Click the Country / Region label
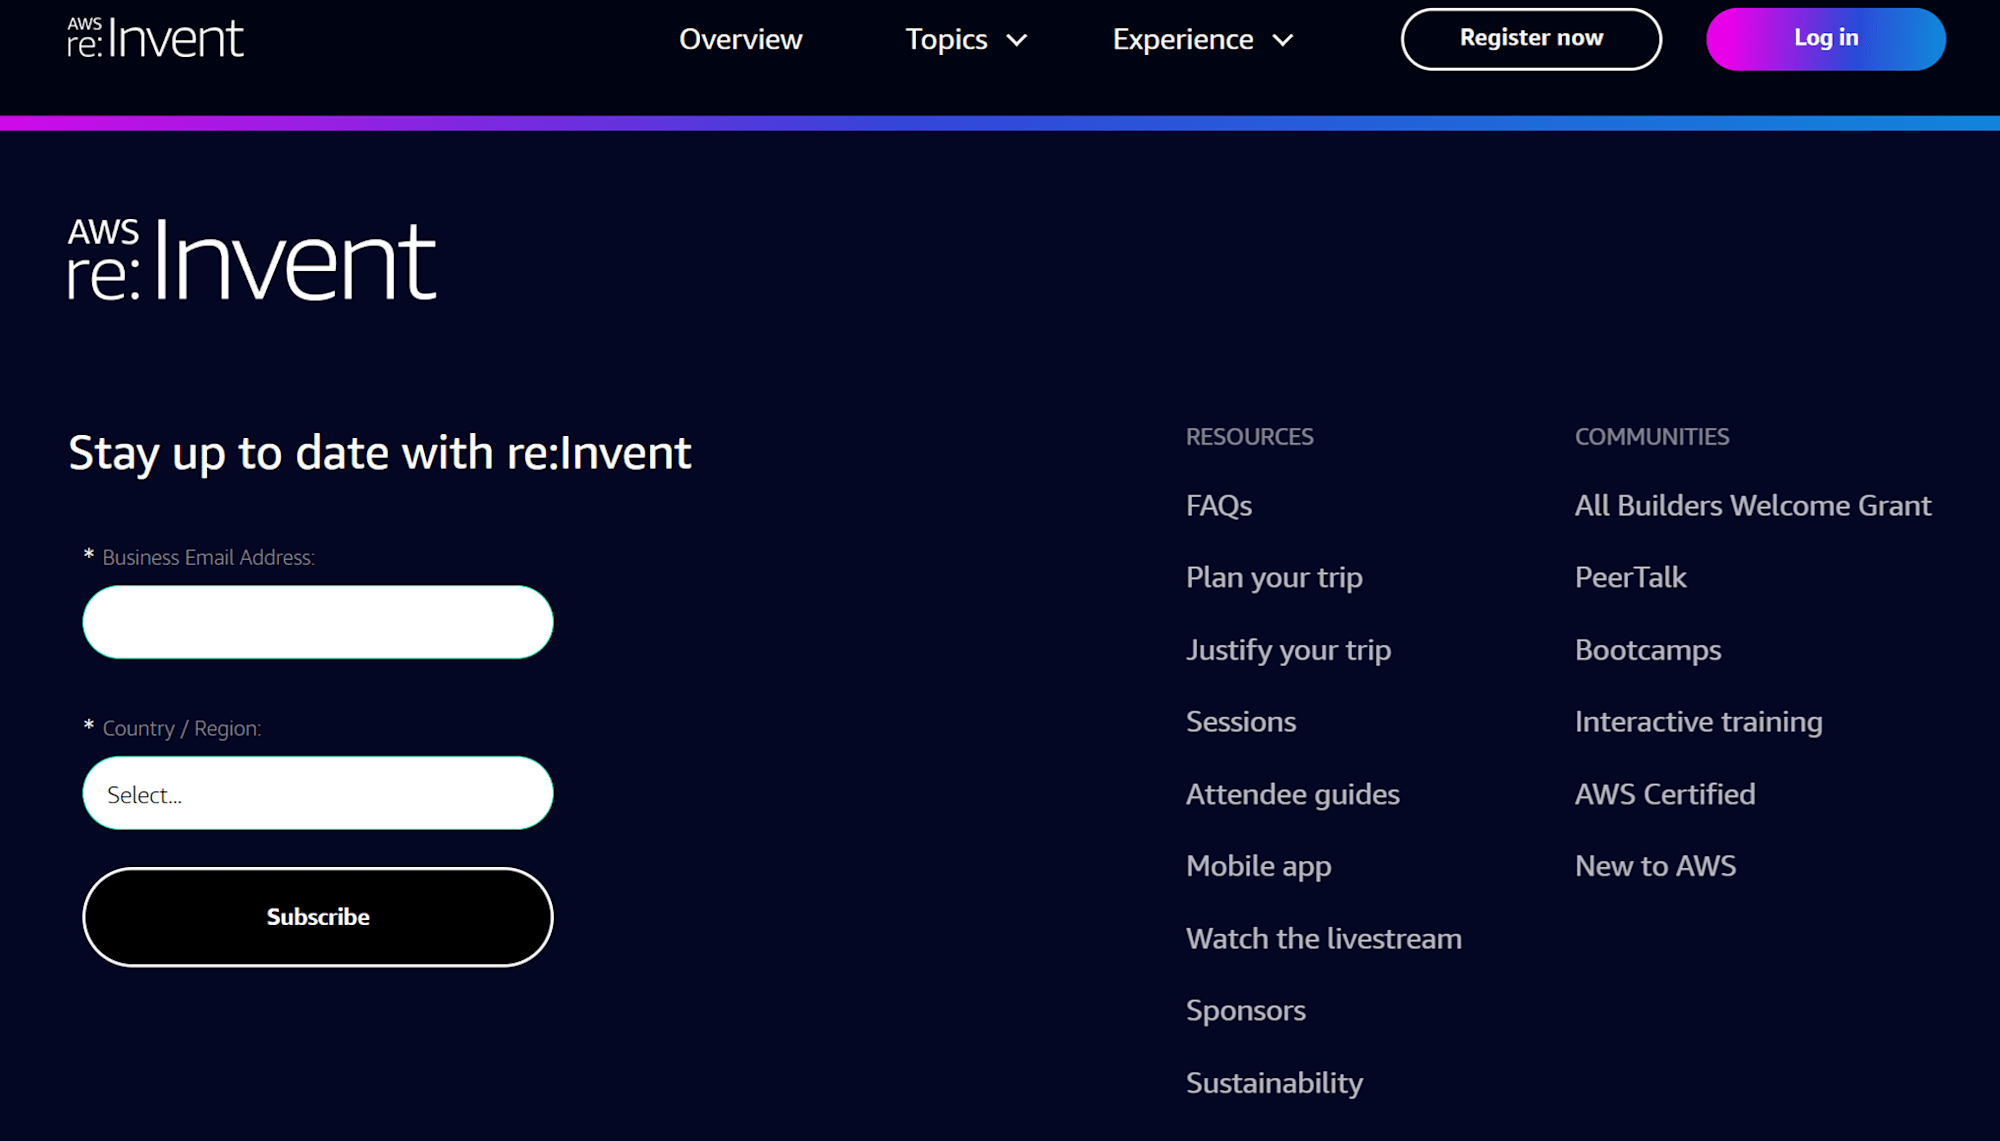2000x1141 pixels. [181, 729]
